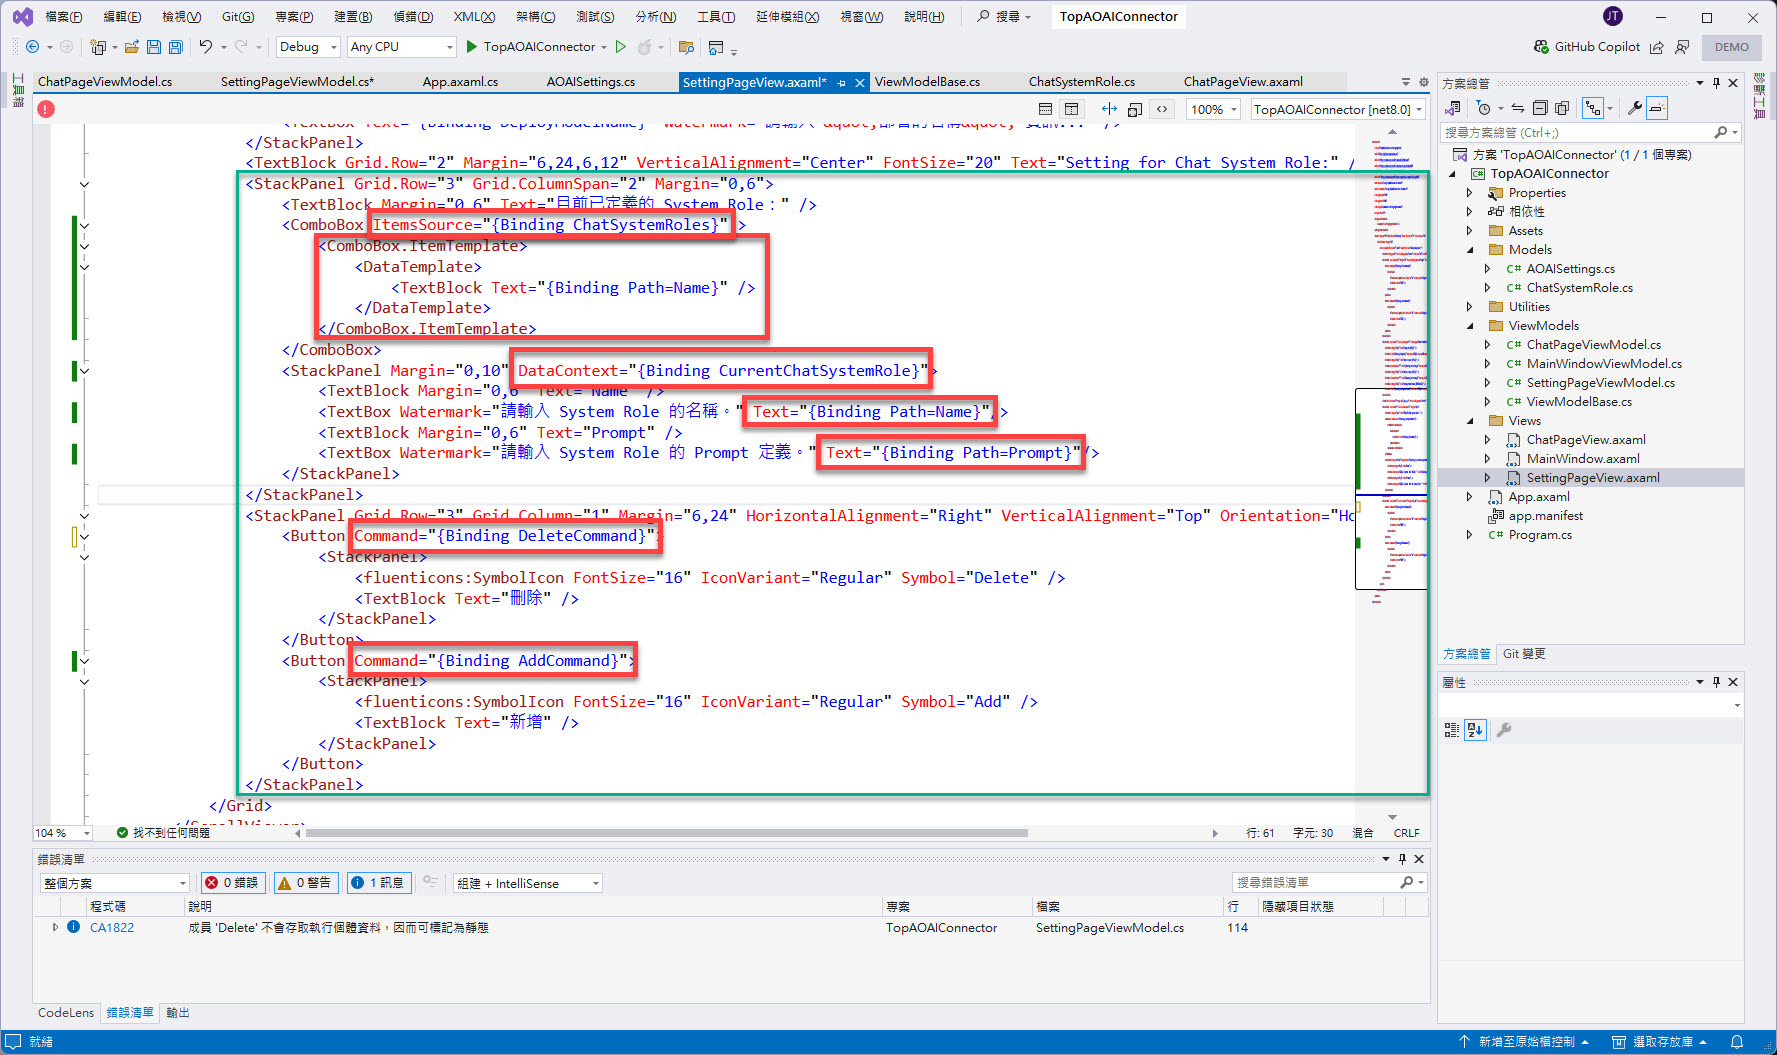The height and width of the screenshot is (1055, 1777).
Task: Toggle the 0 錯誤 errors filter
Action: (231, 883)
